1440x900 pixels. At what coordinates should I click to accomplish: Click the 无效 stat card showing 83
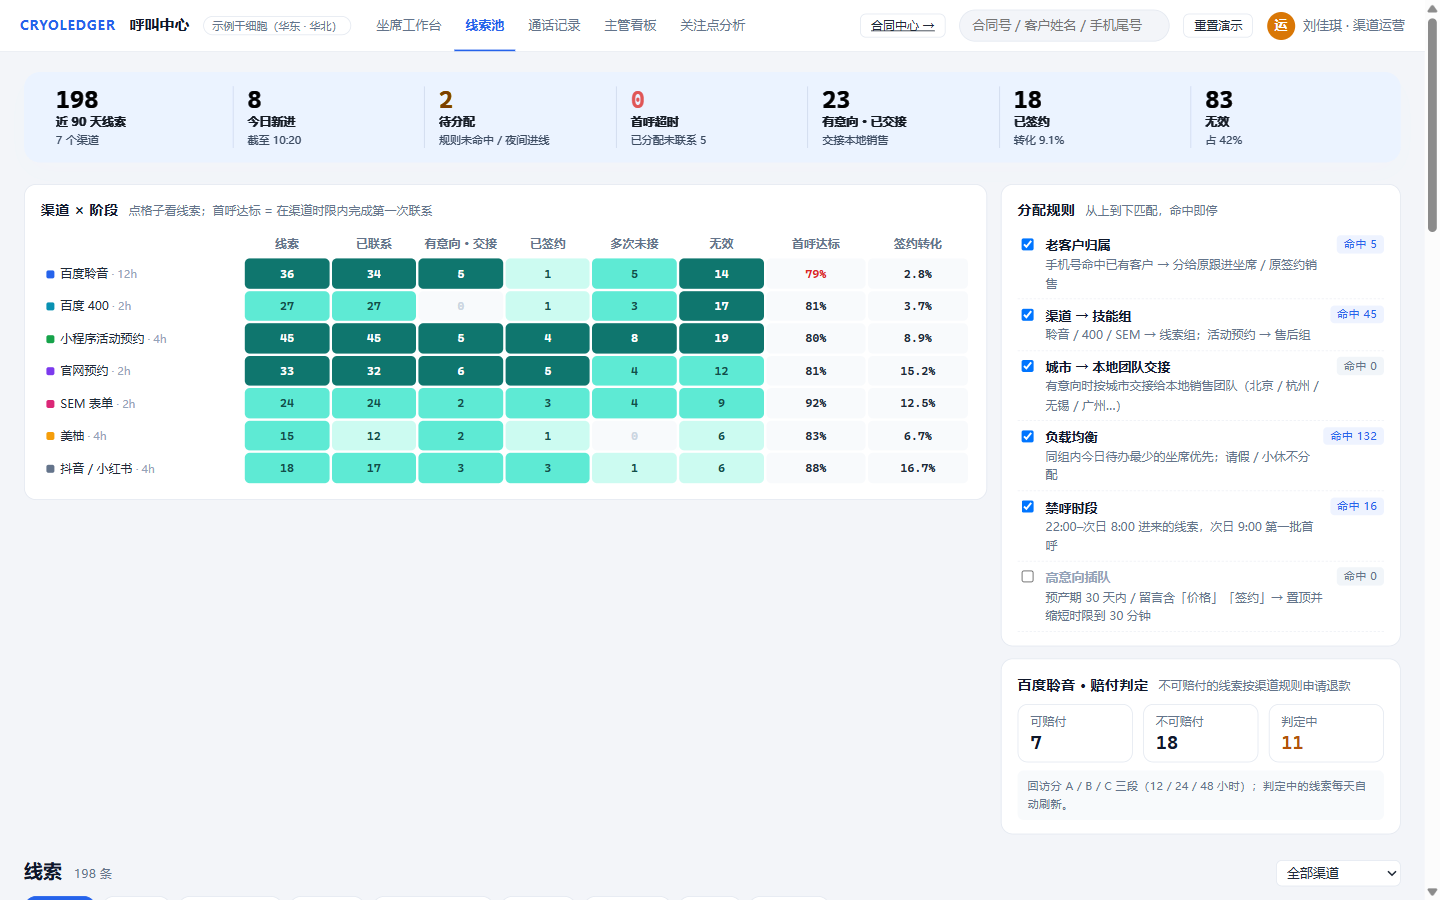click(1286, 118)
